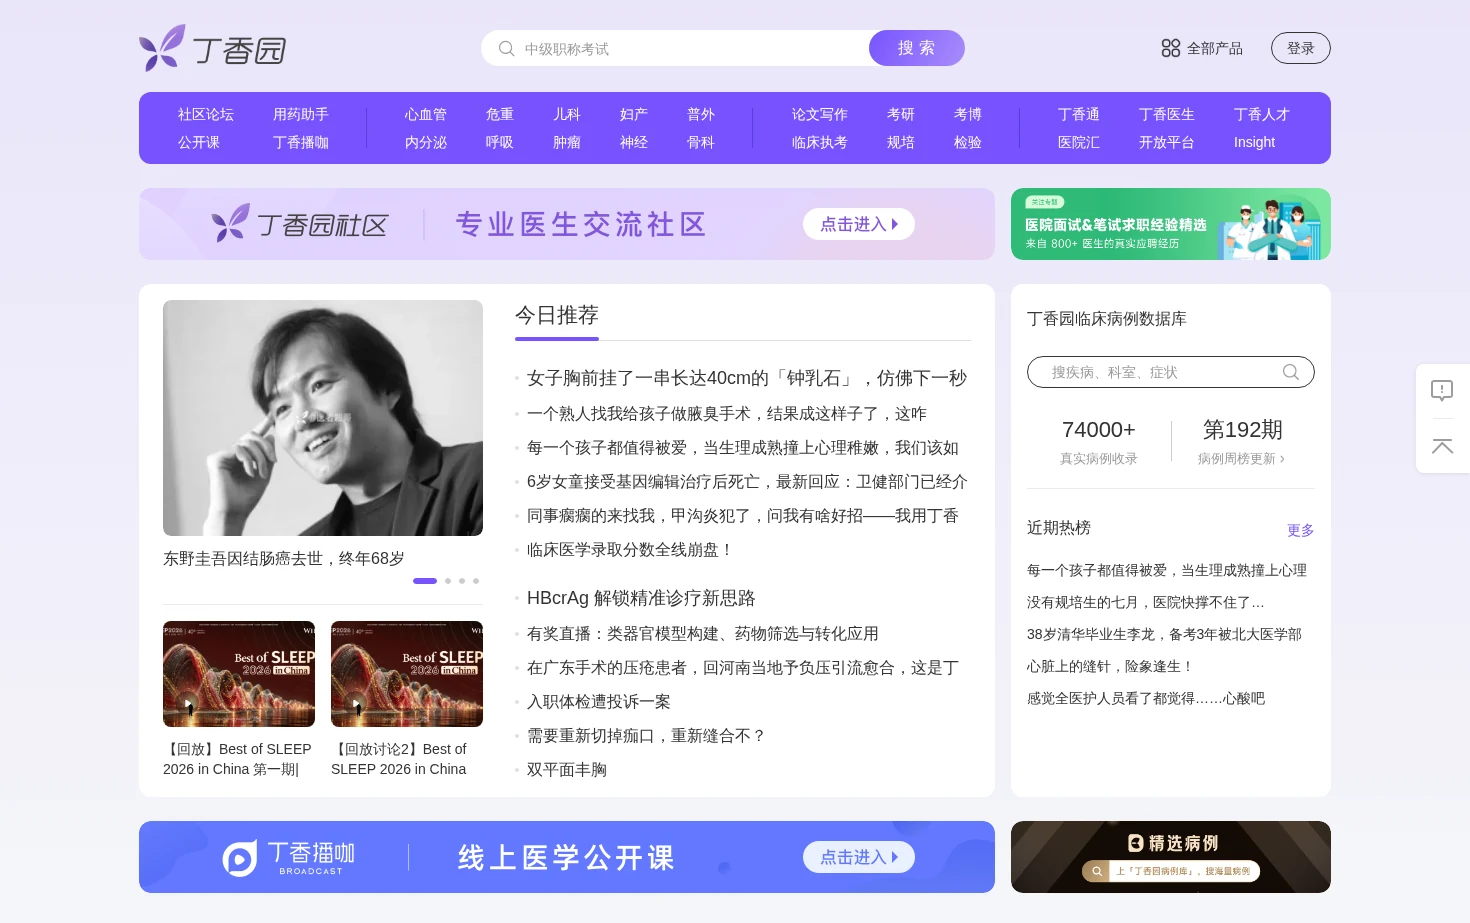This screenshot has width=1470, height=923.
Task: Open 医院汇 in the navigation bar
Action: coord(1079,142)
